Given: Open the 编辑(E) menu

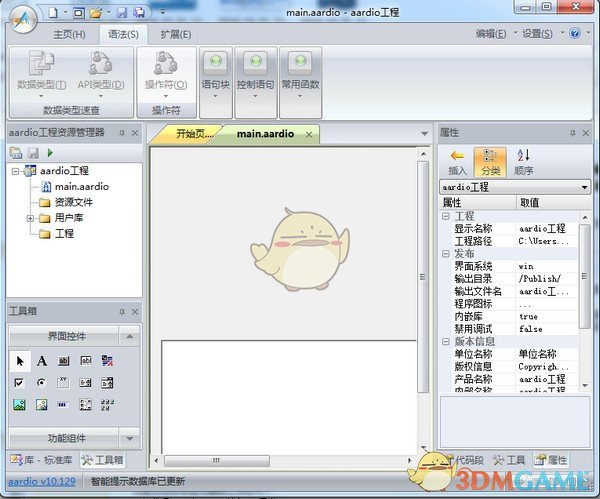Looking at the screenshot, I should tap(491, 34).
